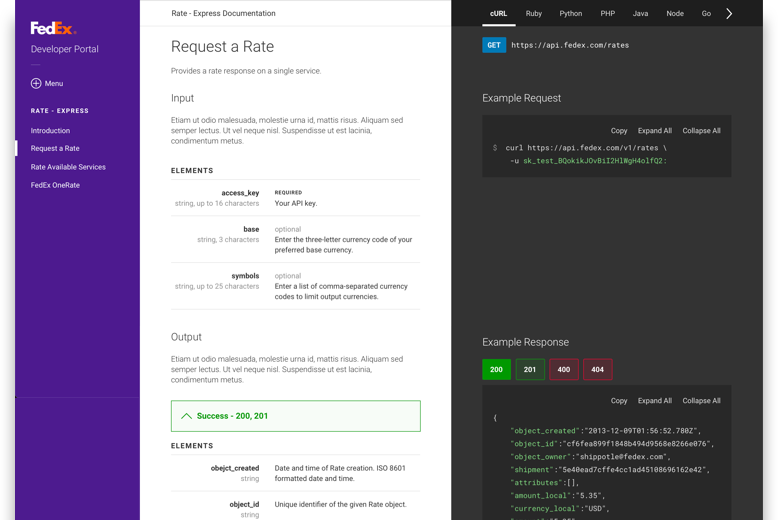Collapse All in Example Response
This screenshot has height=520, width=778.
click(x=701, y=401)
